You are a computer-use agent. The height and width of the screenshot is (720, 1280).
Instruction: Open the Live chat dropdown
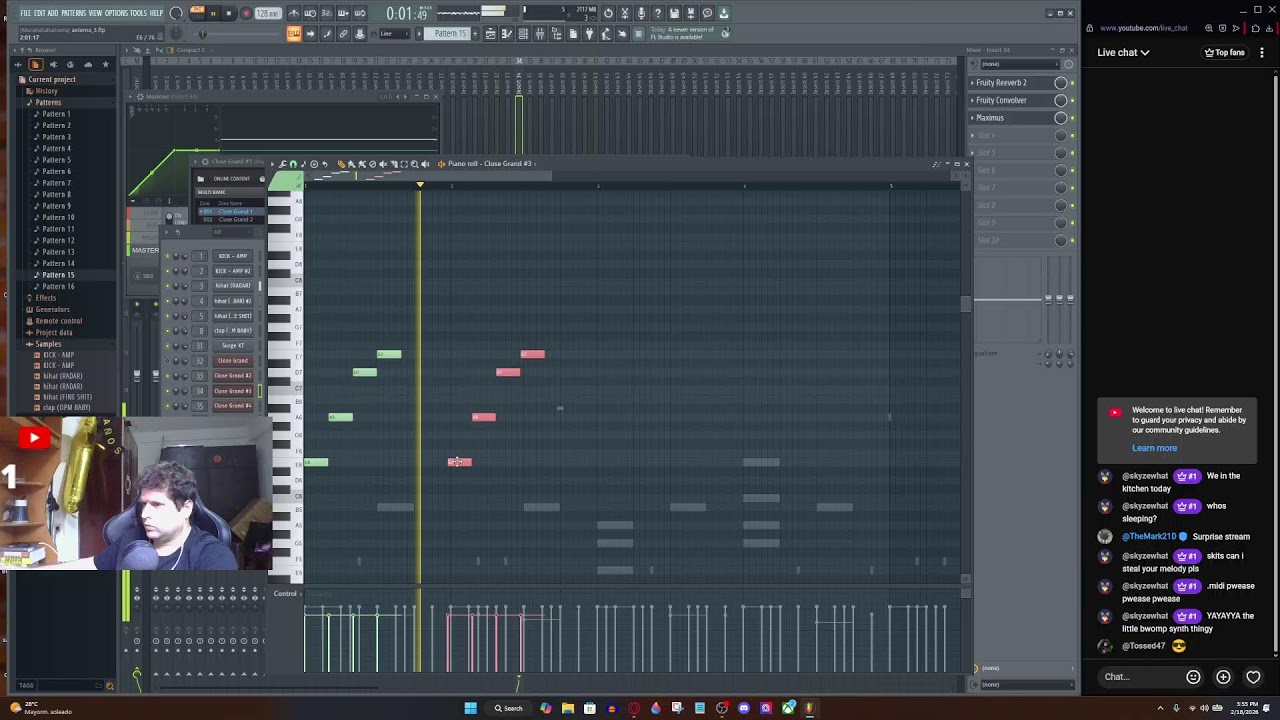(x=1123, y=52)
